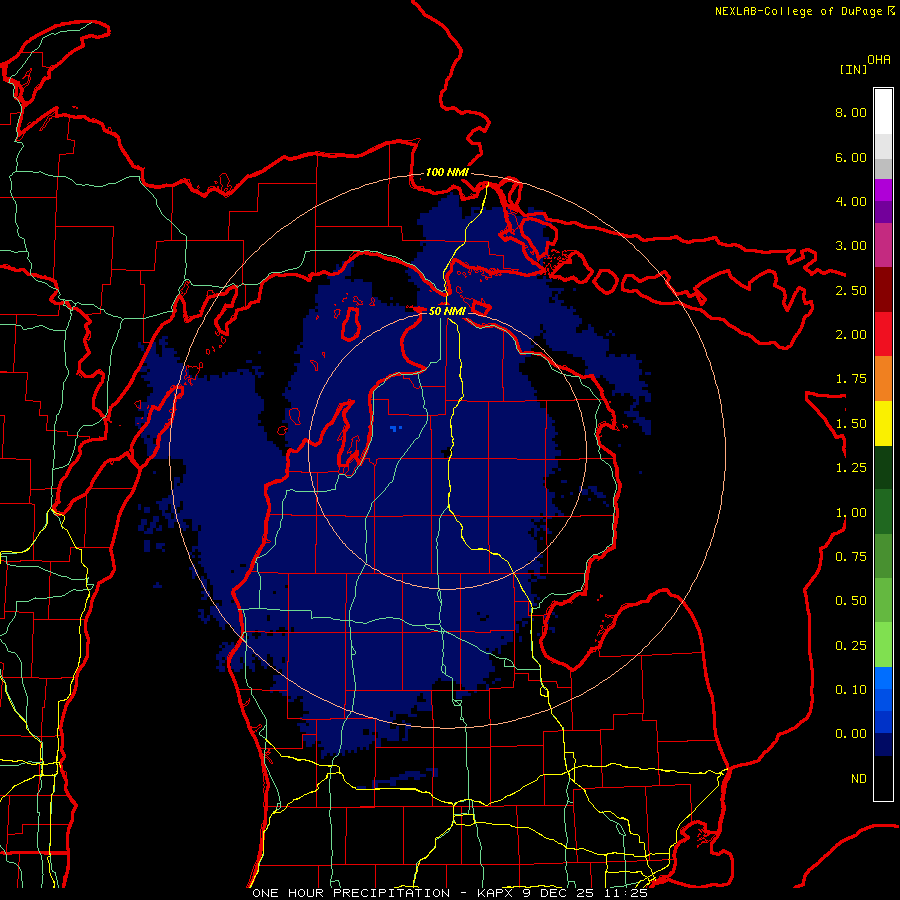Click the 2.00 legend value
This screenshot has height=900, width=900.
(851, 335)
